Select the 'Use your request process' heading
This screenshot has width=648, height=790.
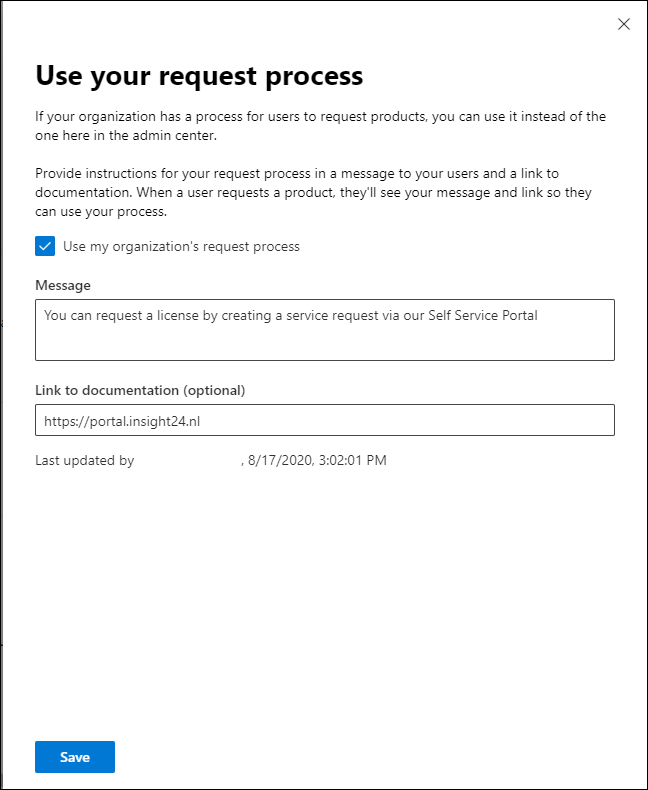pos(199,76)
